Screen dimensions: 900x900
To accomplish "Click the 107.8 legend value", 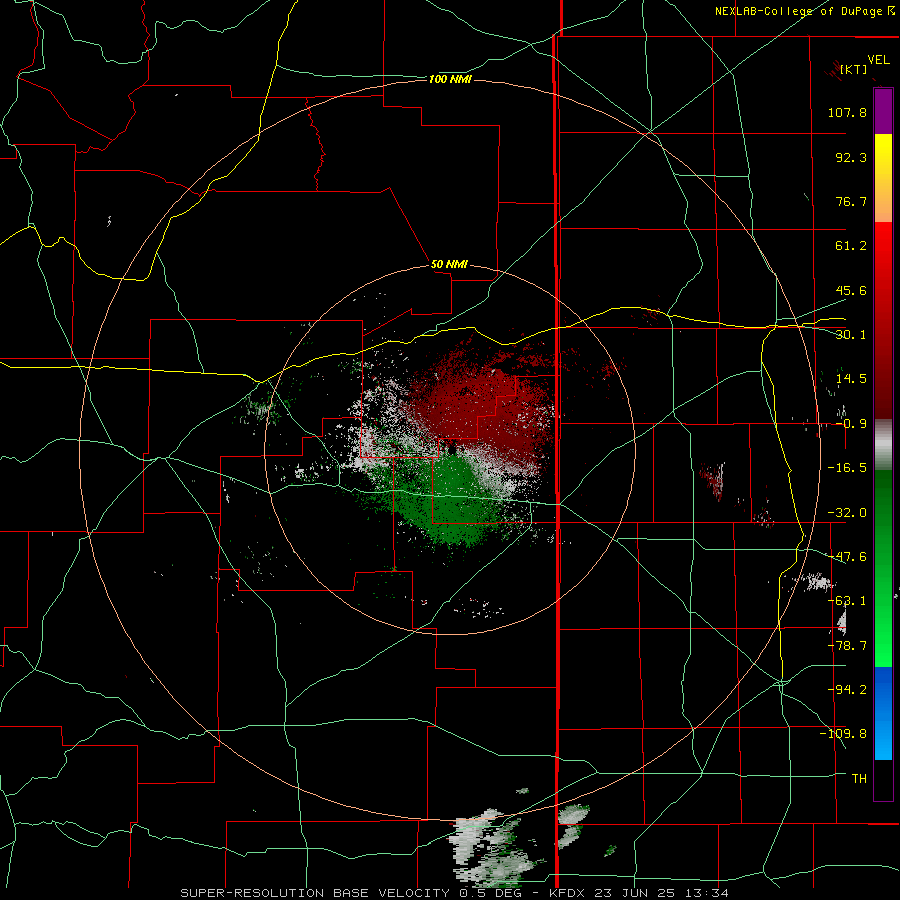I will click(x=847, y=112).
